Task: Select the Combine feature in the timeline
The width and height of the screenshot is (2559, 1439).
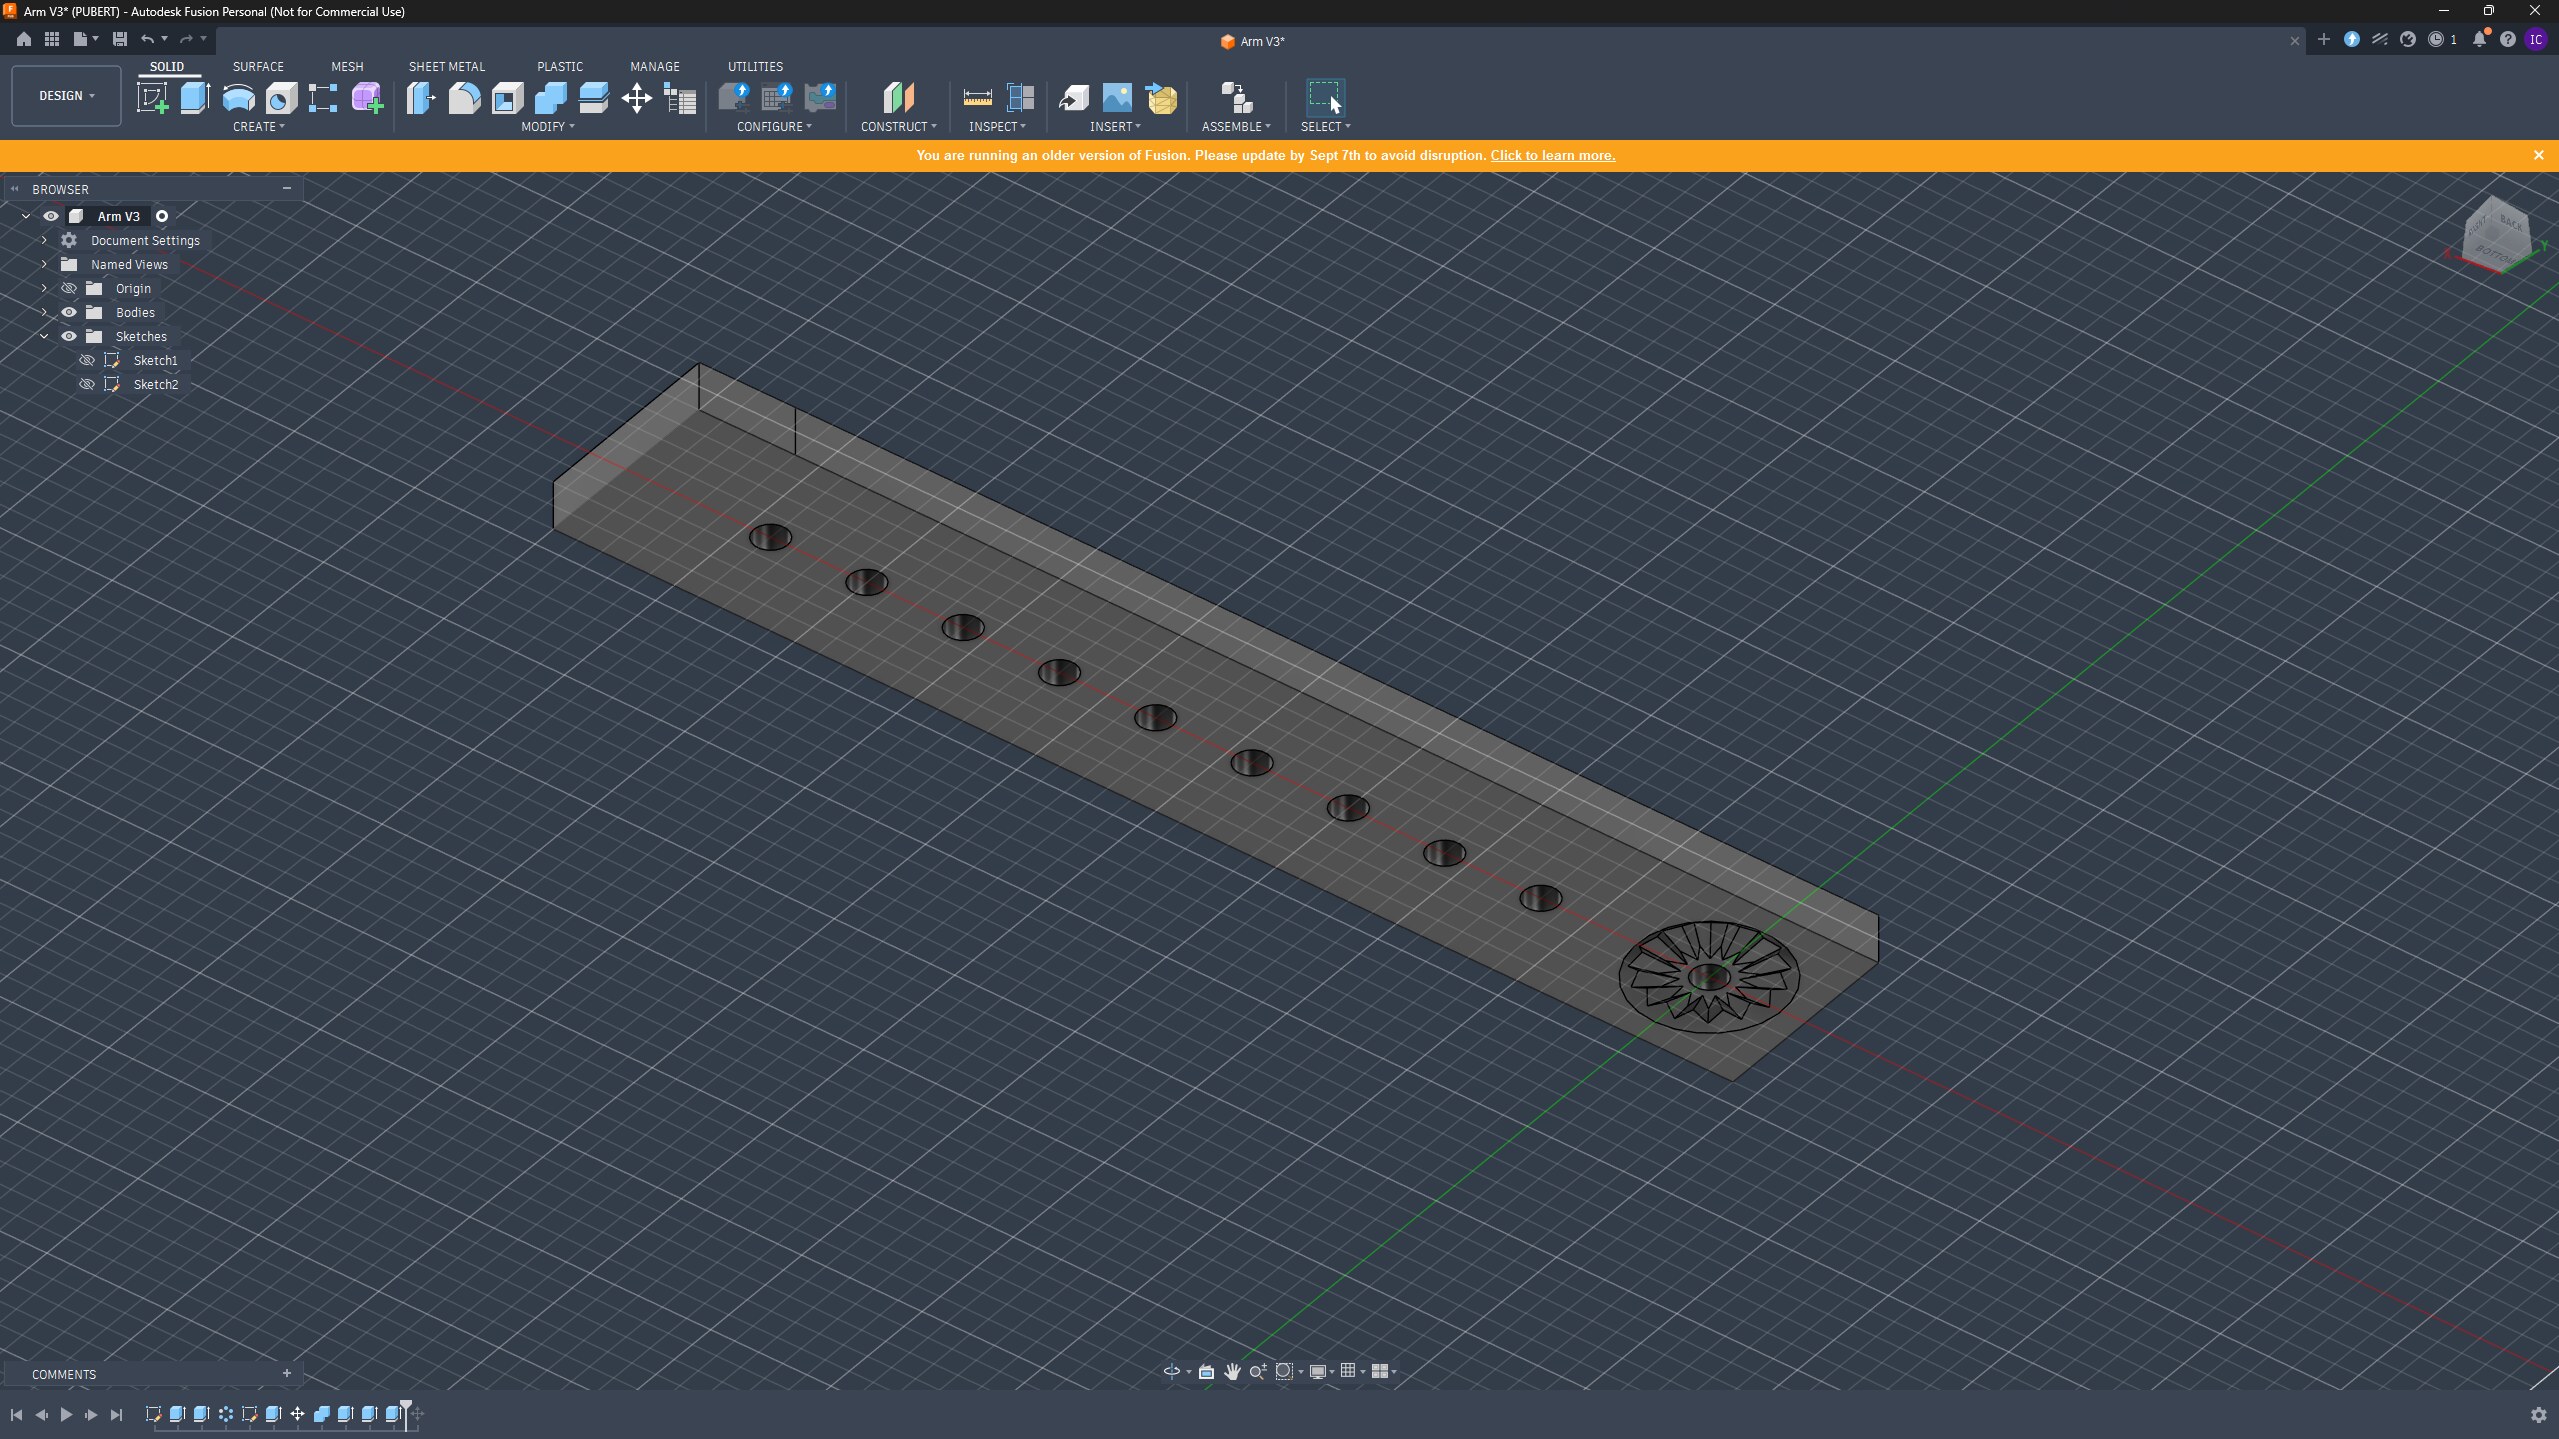Action: click(x=322, y=1414)
